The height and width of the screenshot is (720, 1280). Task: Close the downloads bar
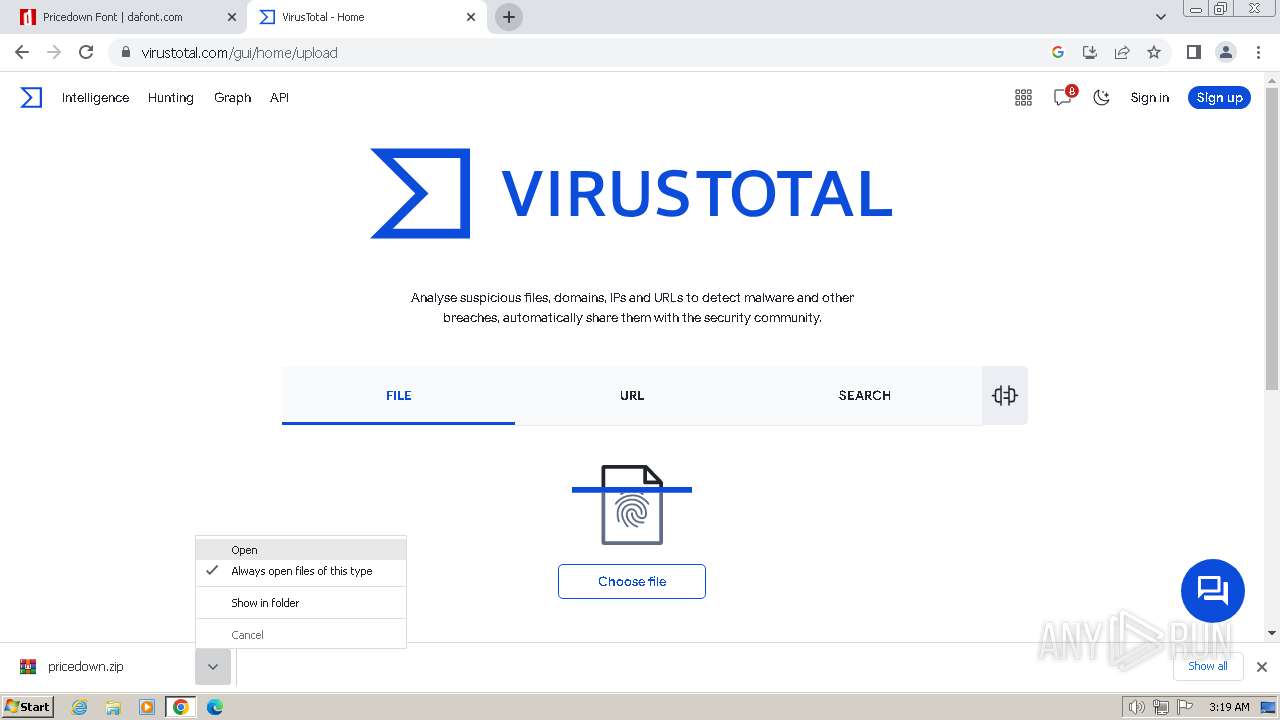[1262, 666]
